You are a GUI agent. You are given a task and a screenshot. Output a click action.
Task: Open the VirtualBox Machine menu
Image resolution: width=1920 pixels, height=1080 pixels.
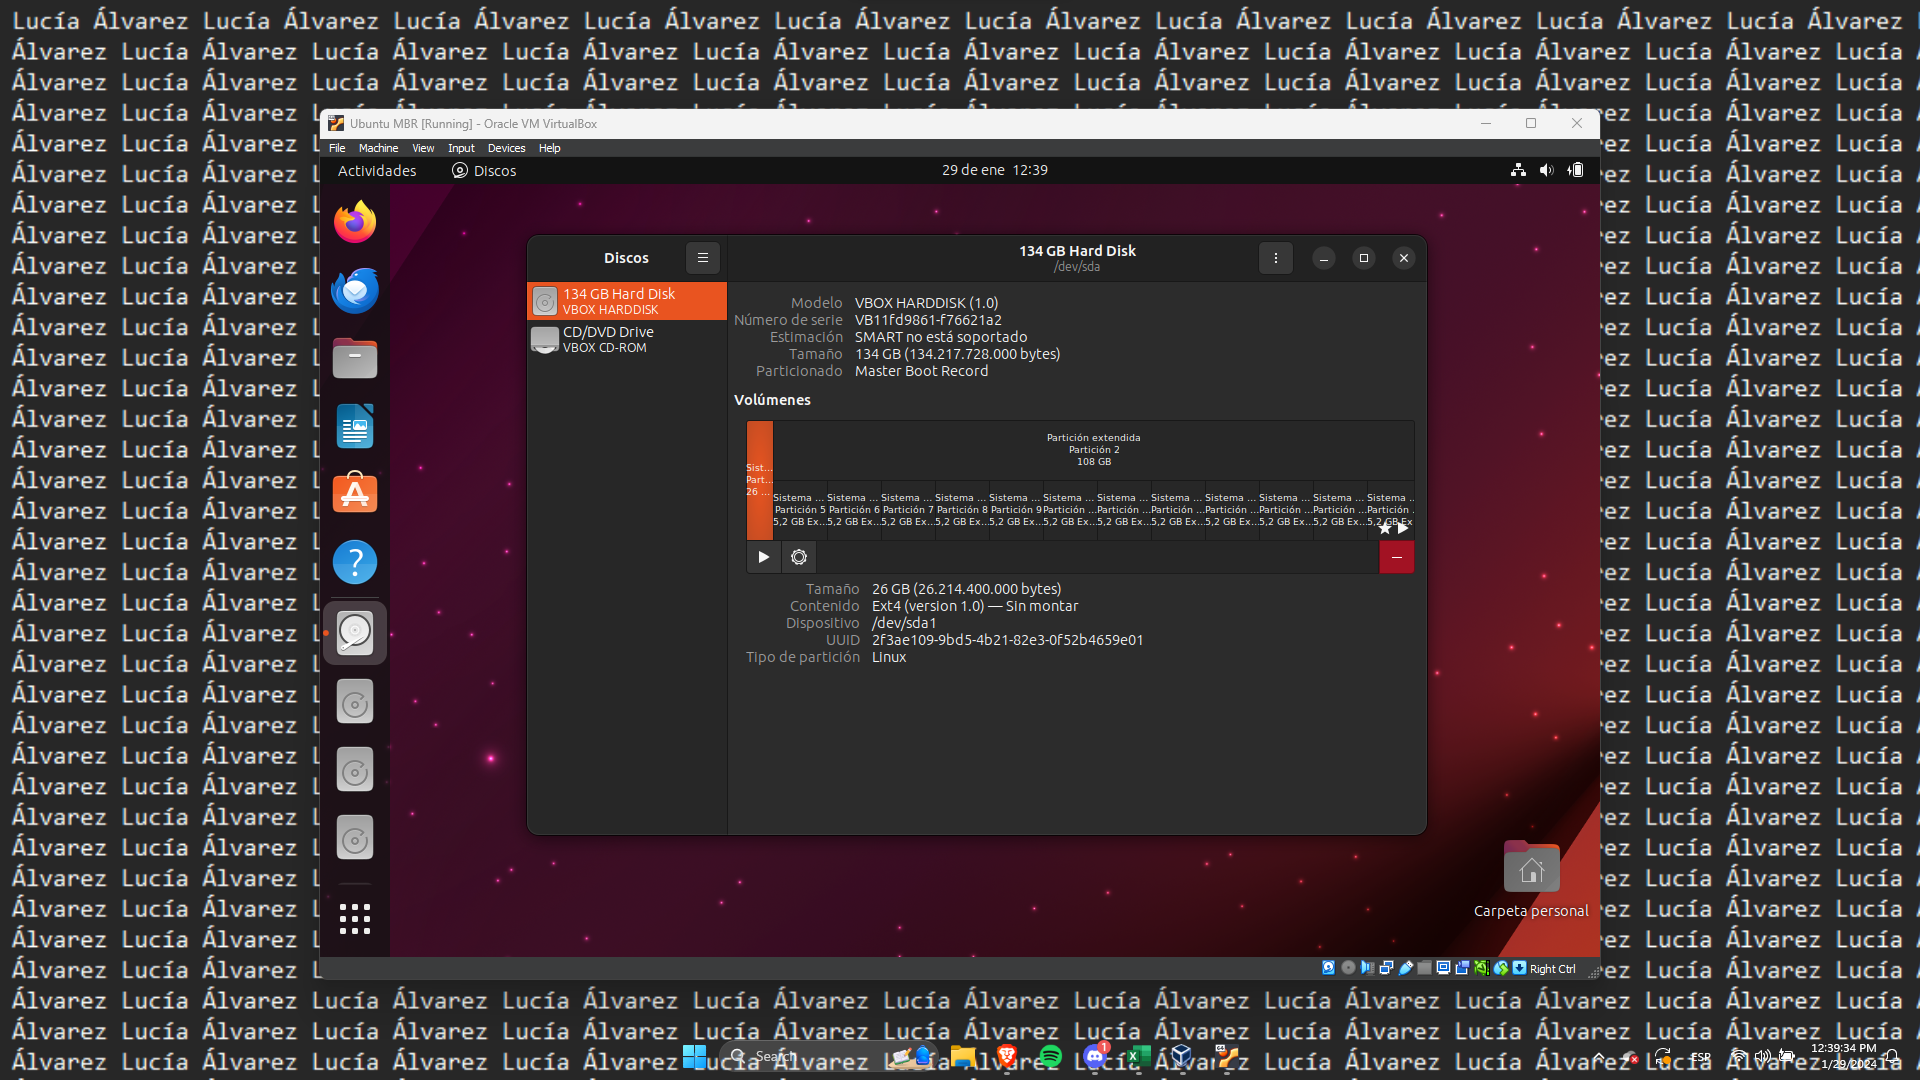tap(378, 148)
